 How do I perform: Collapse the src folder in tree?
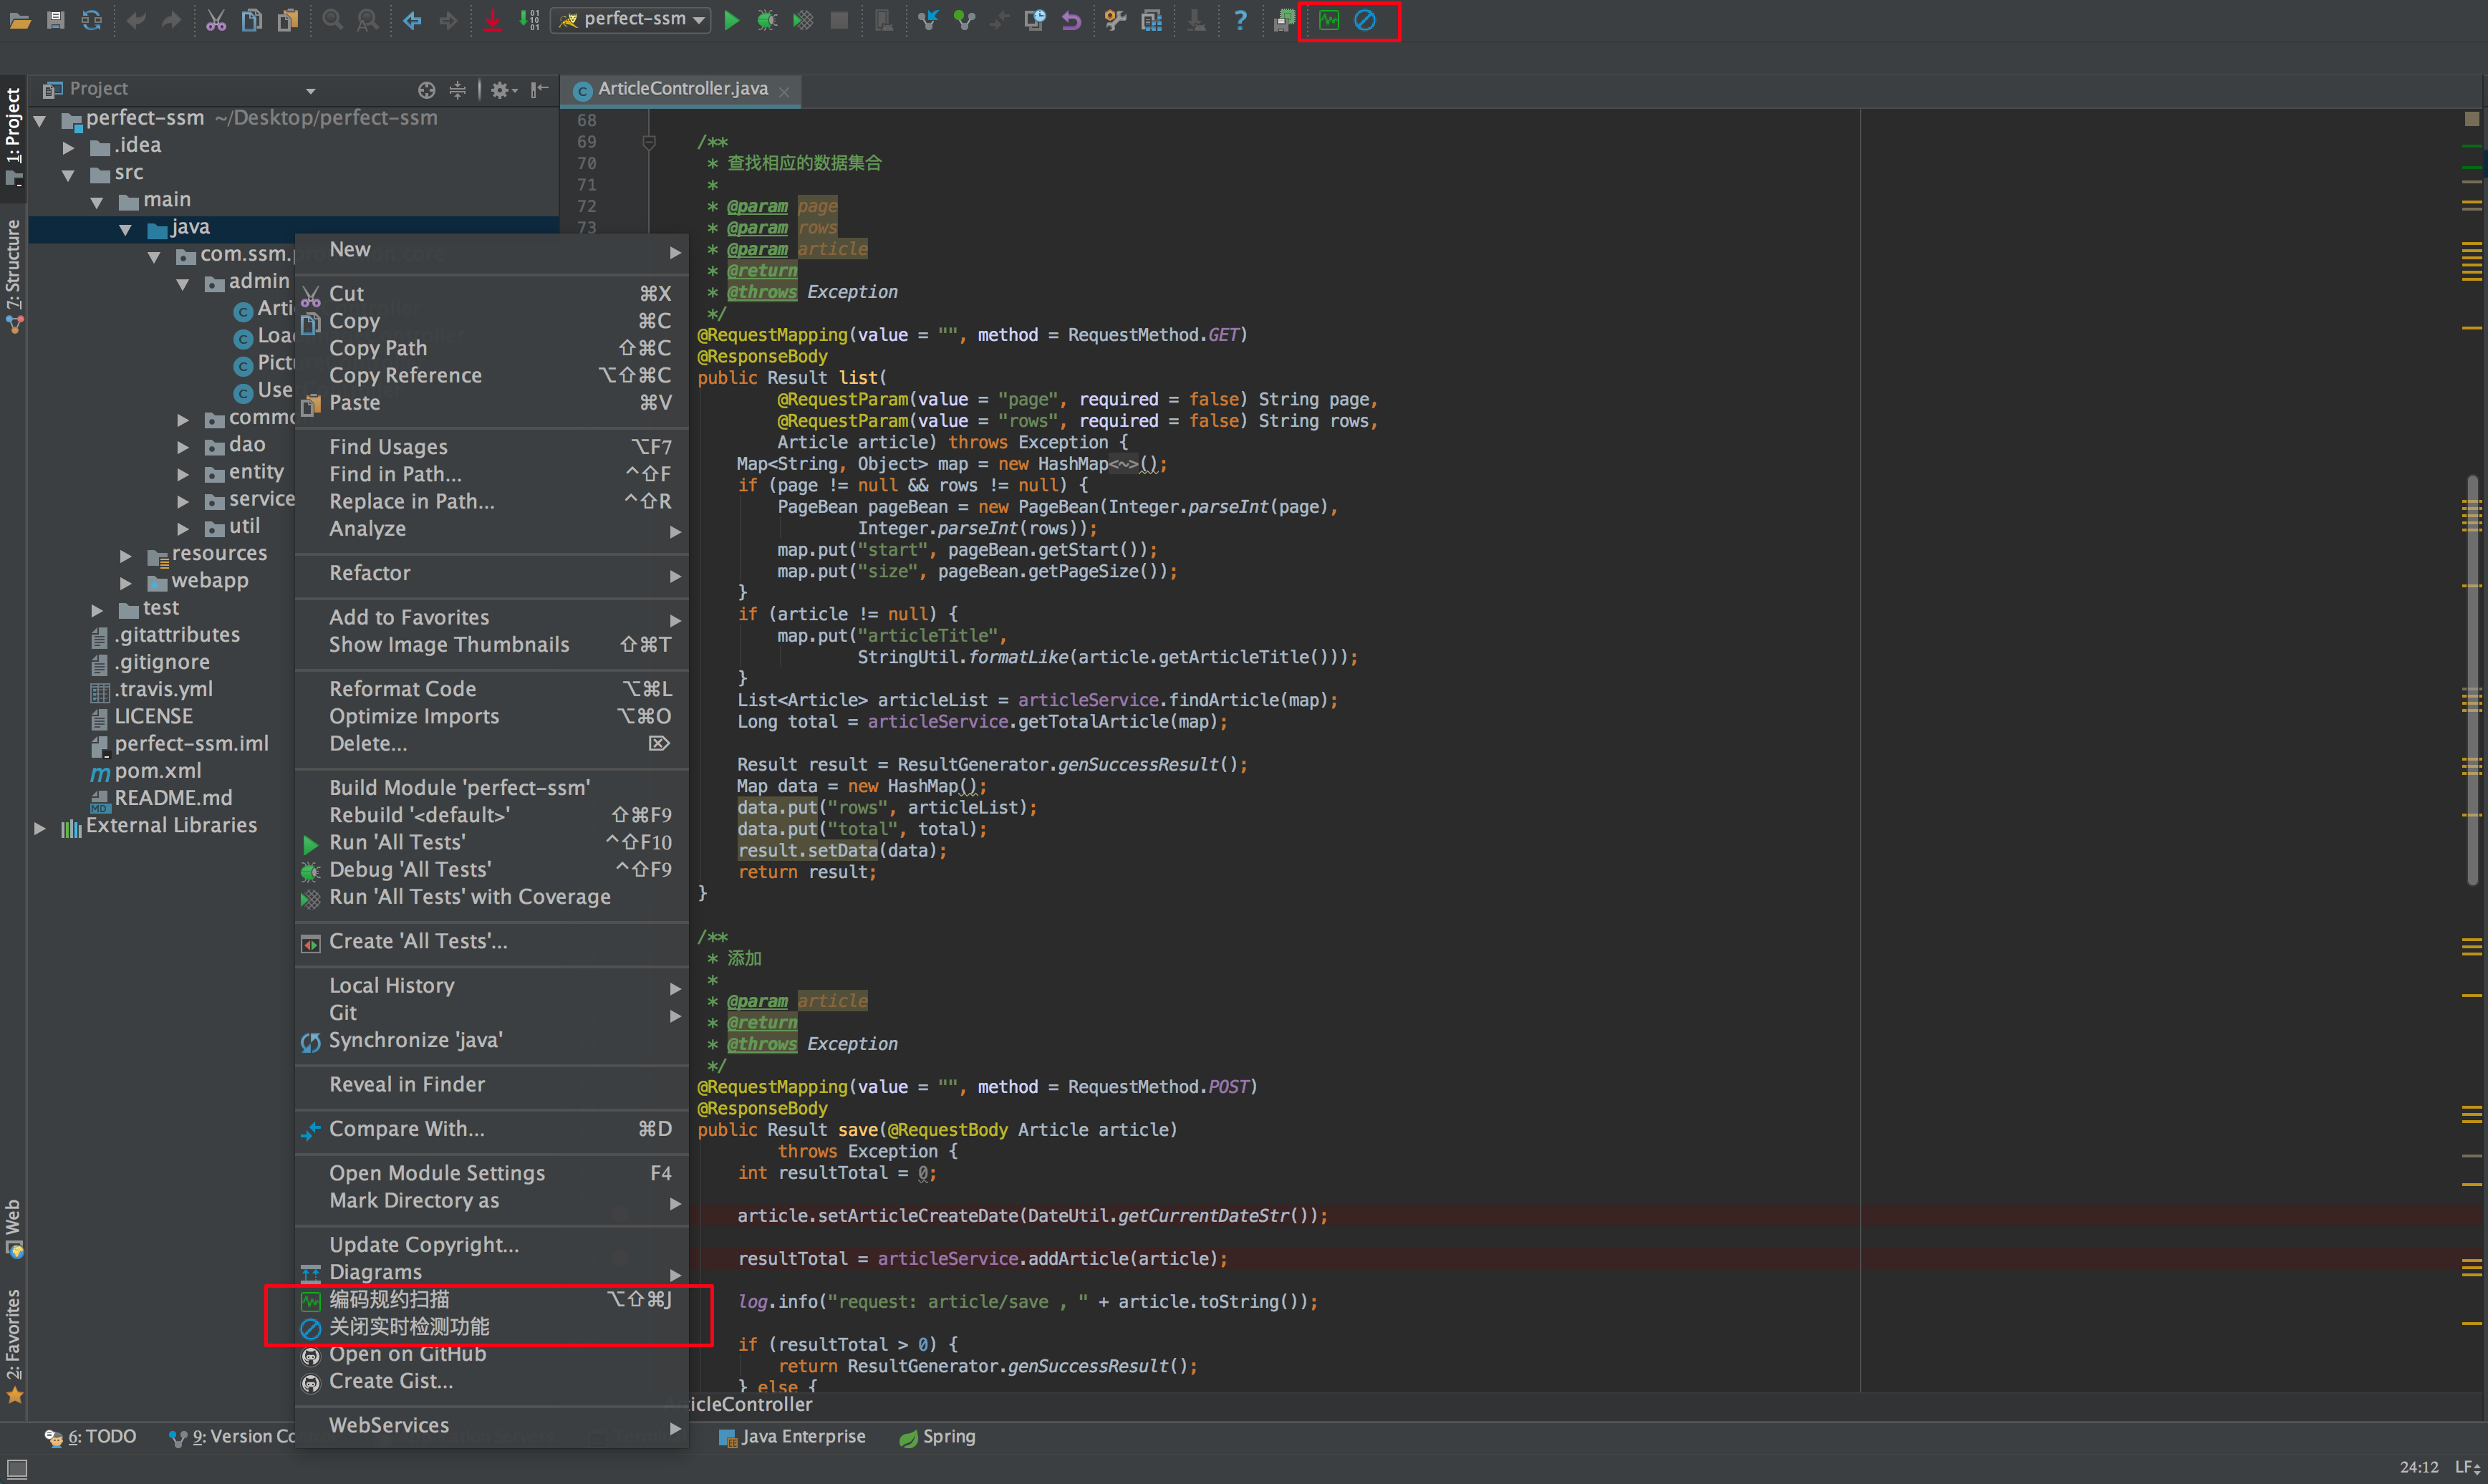68,175
